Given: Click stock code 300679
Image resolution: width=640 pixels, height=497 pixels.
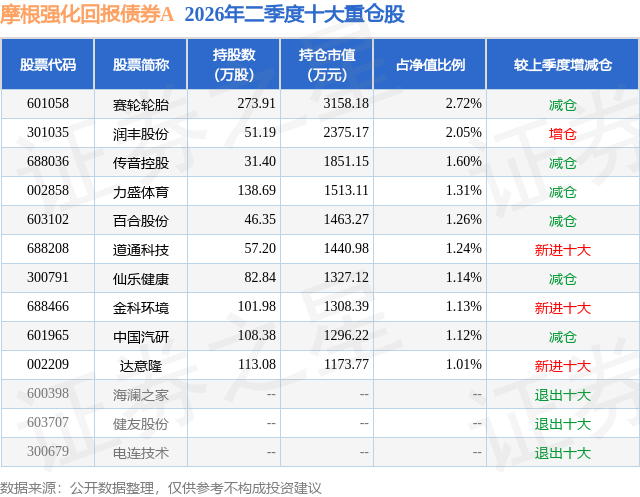Looking at the screenshot, I should coord(48,451).
